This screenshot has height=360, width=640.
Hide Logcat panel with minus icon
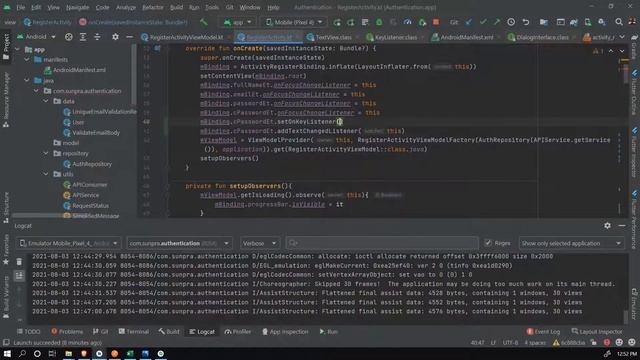coord(622,225)
